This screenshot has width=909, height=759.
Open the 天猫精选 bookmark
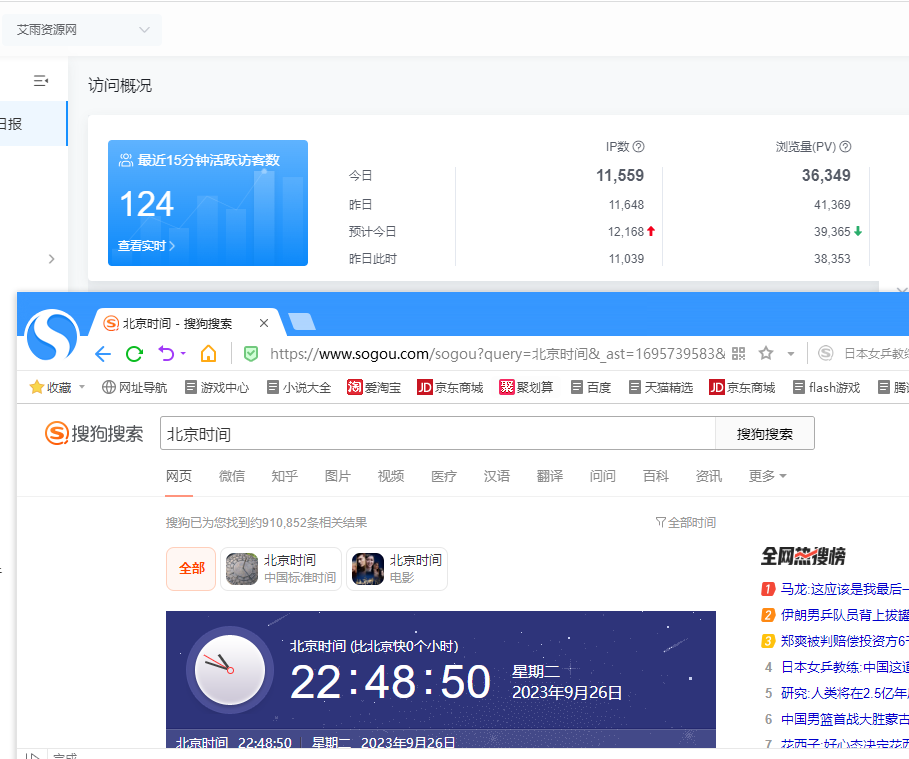pyautogui.click(x=661, y=387)
